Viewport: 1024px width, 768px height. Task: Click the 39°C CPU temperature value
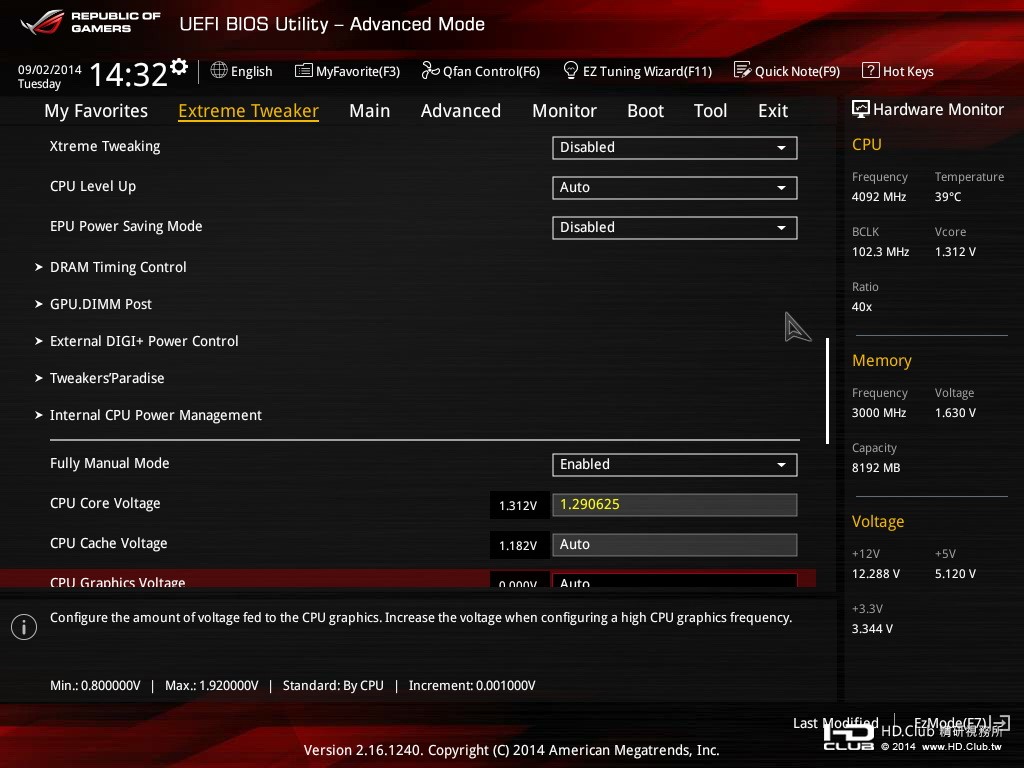click(x=948, y=197)
